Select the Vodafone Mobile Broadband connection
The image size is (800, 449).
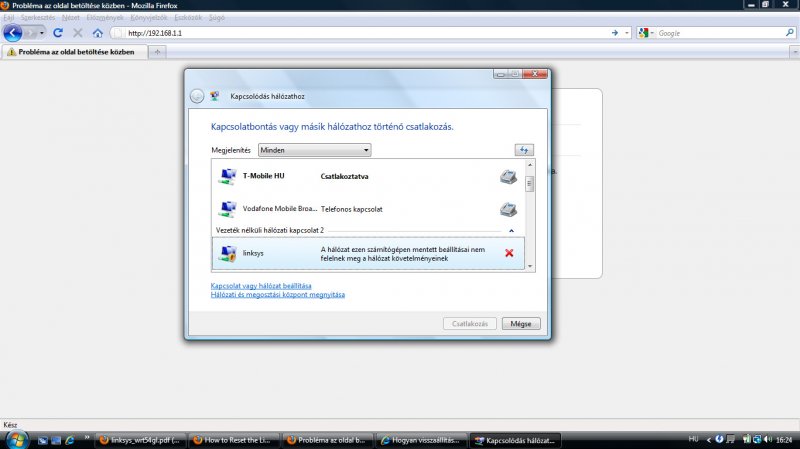pos(368,209)
